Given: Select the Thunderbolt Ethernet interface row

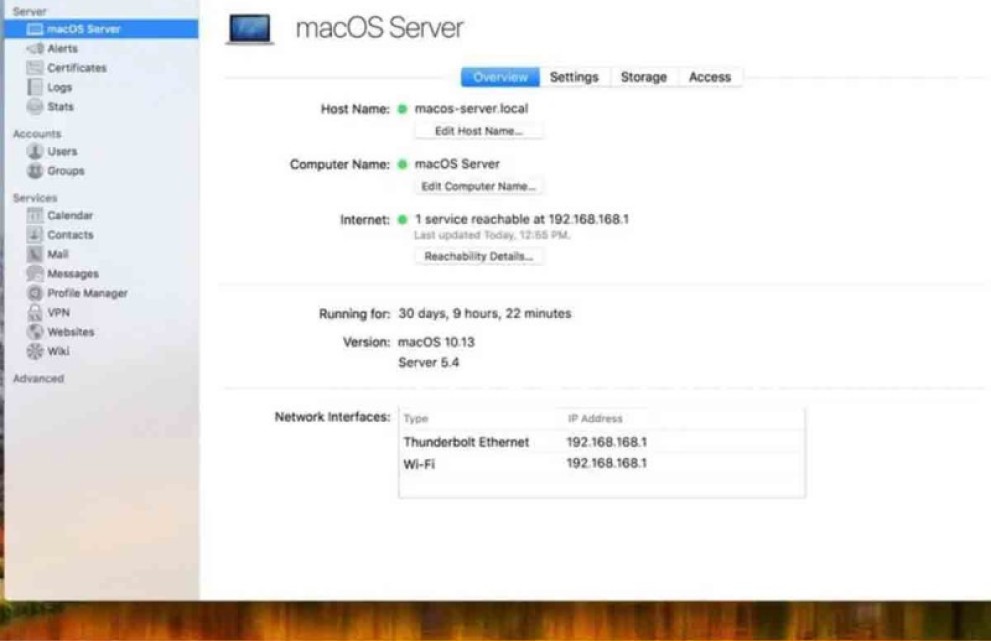Looking at the screenshot, I should pos(602,442).
